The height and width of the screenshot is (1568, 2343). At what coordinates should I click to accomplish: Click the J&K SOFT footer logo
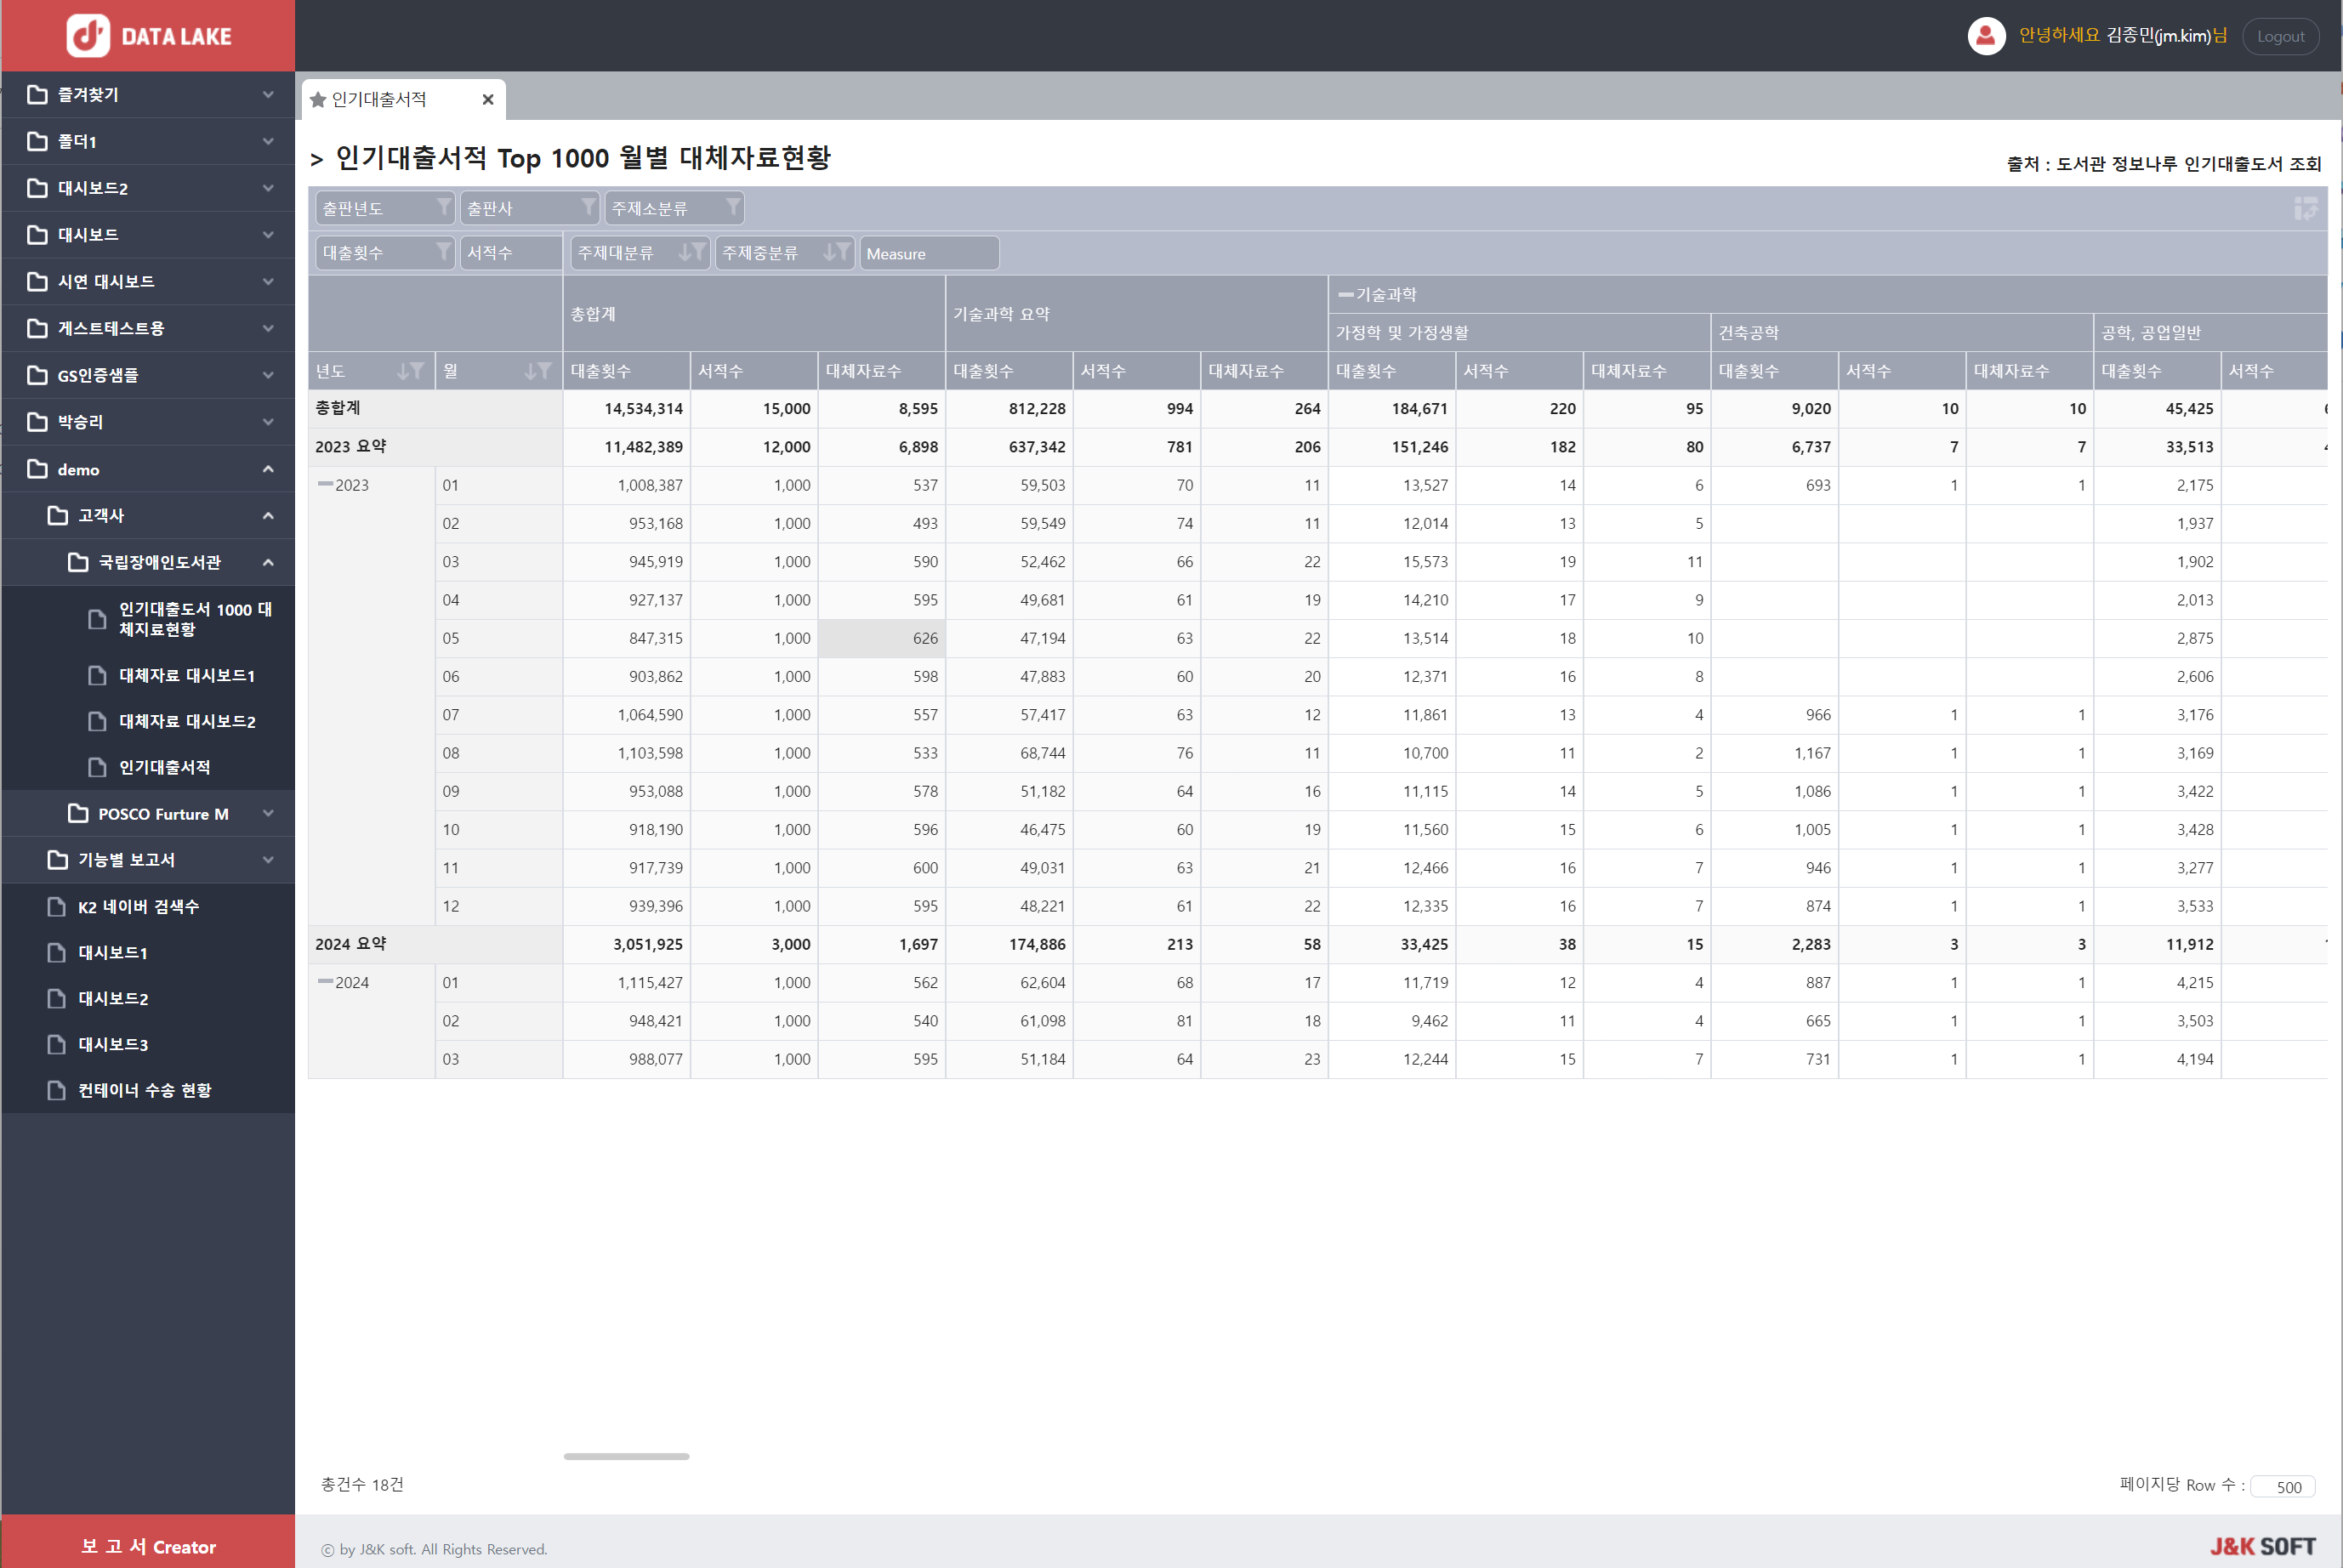[2263, 1547]
